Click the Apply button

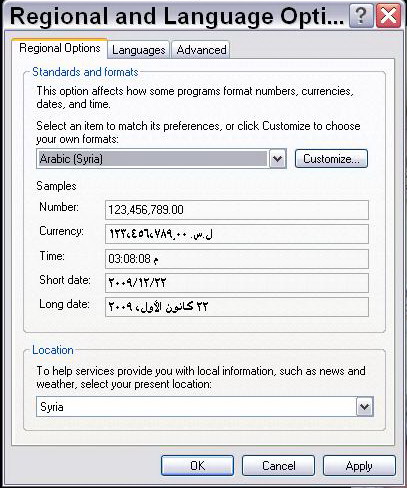[x=359, y=466]
